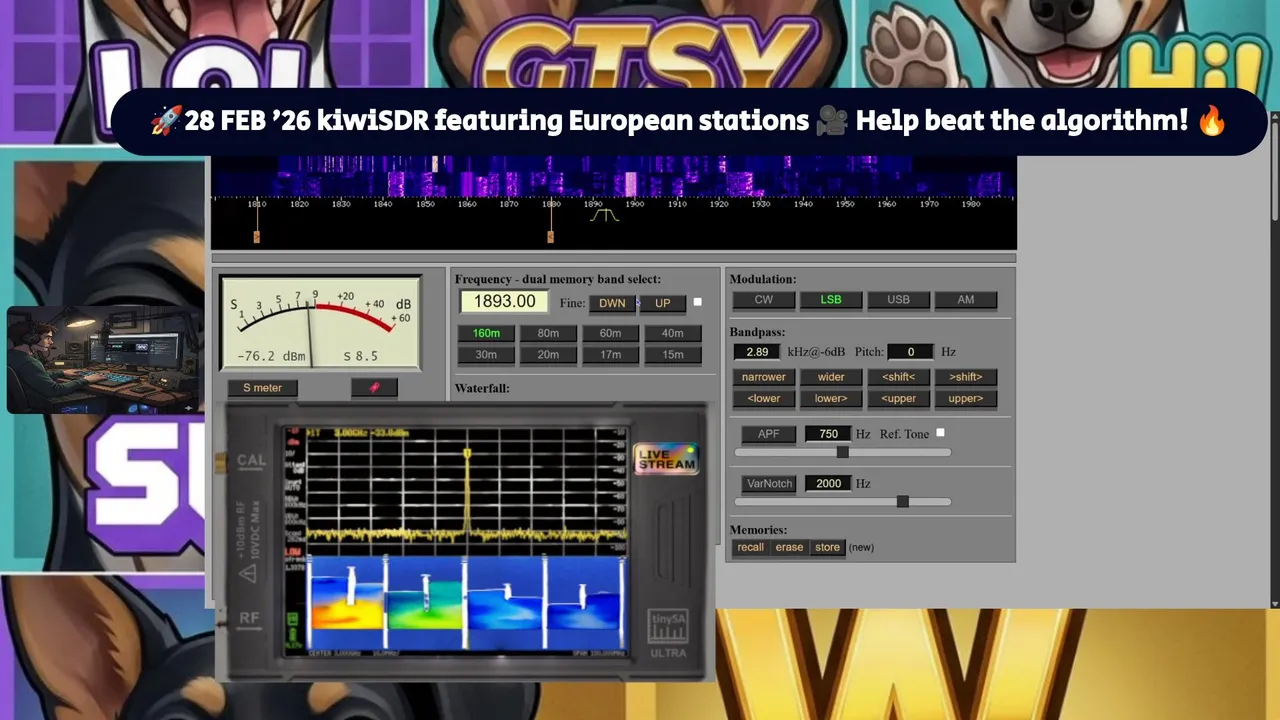
Task: Click the band marker at 1810 kHz
Action: coord(257,236)
